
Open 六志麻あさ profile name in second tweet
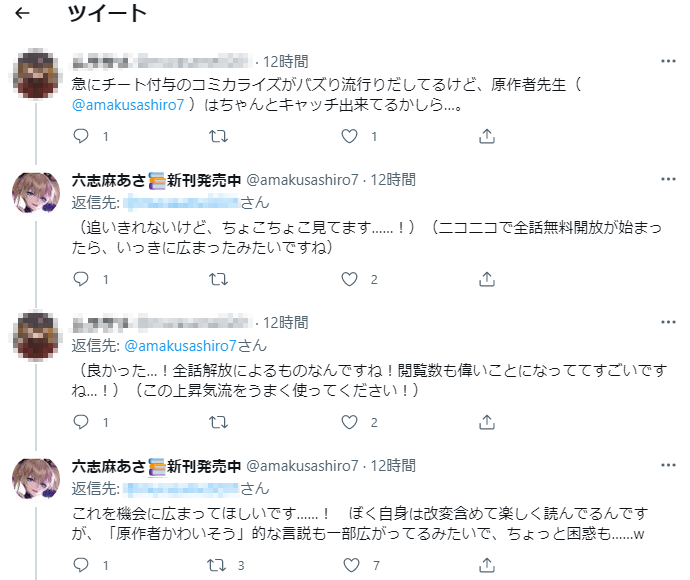(107, 180)
